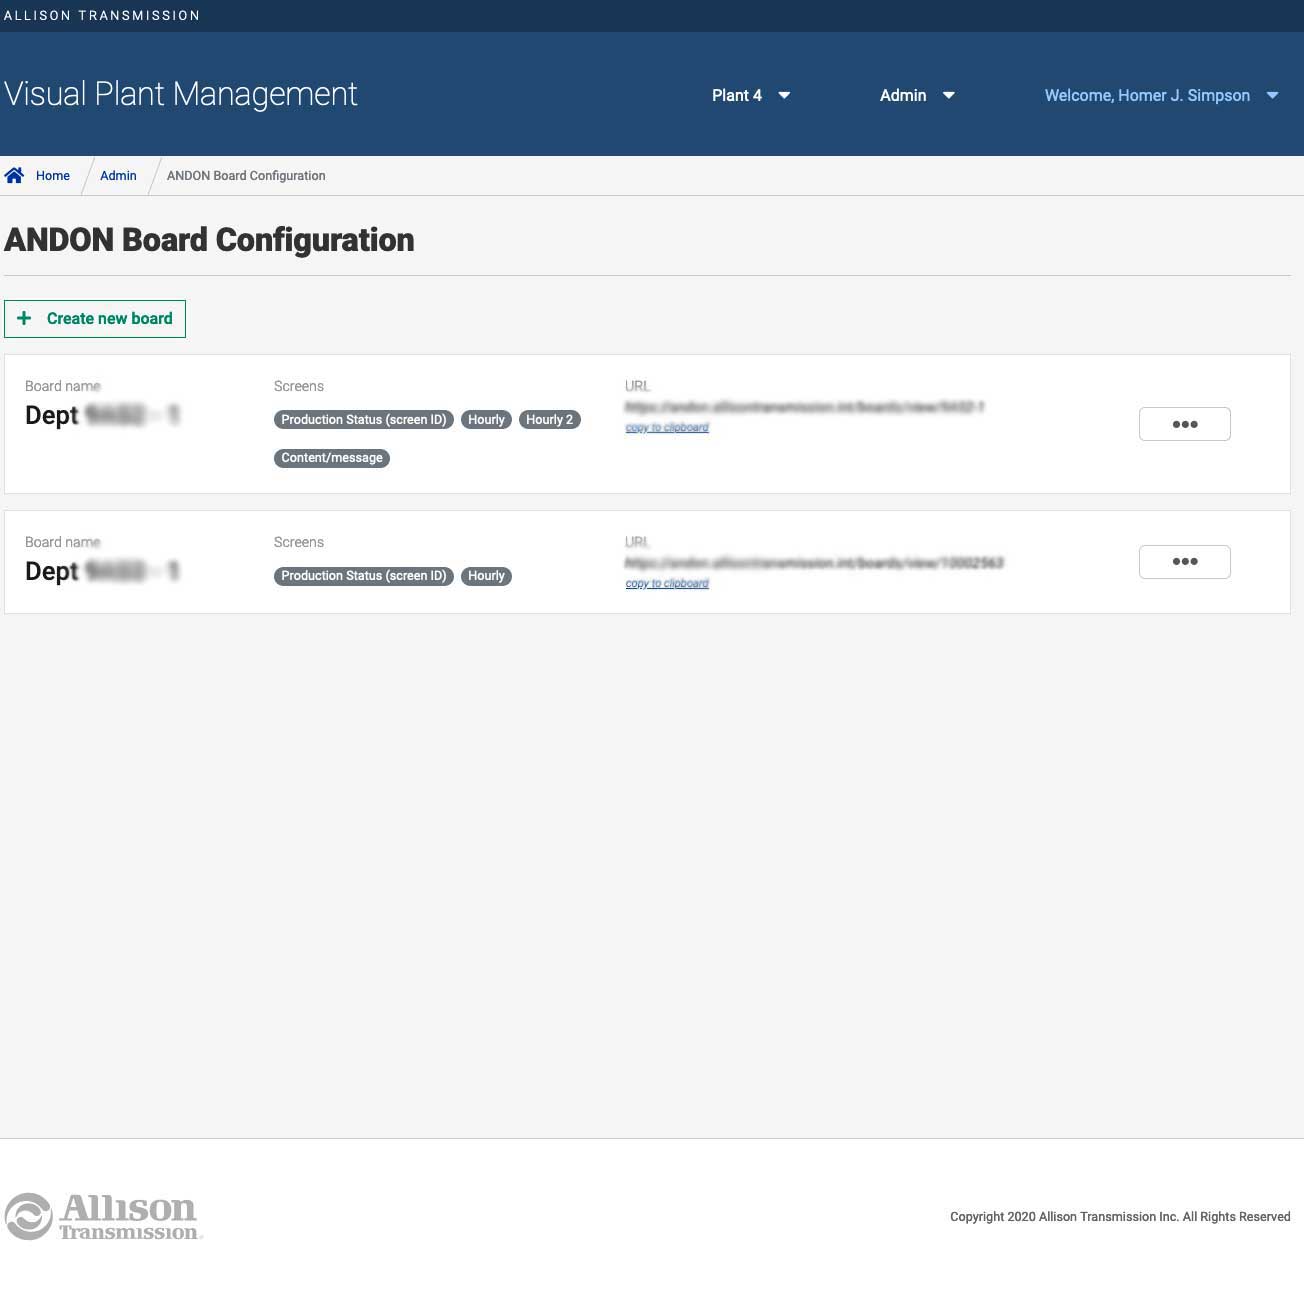Image resolution: width=1304 pixels, height=1293 pixels.
Task: Click the ALLISON TRANSMISSION text in top bar
Action: (102, 16)
